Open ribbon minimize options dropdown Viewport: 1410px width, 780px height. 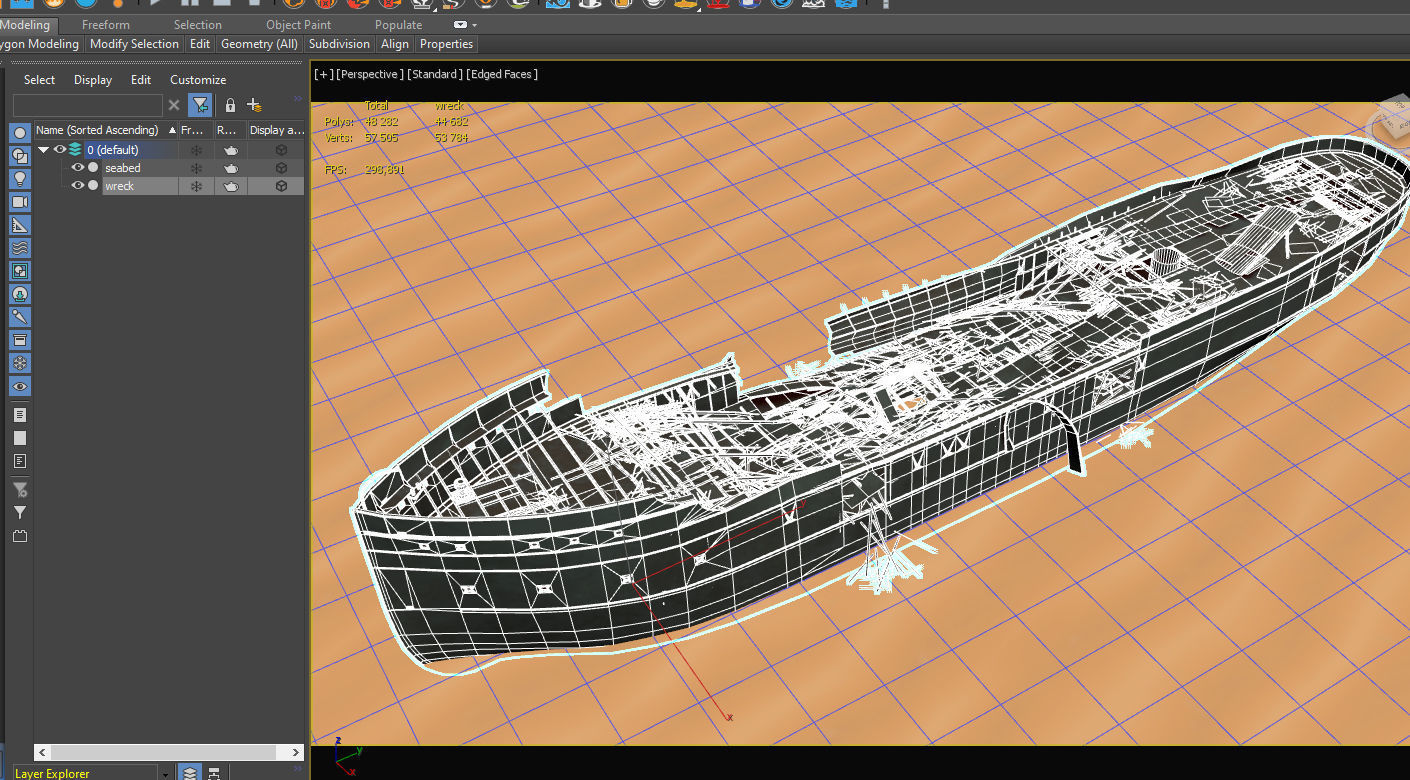click(x=474, y=25)
